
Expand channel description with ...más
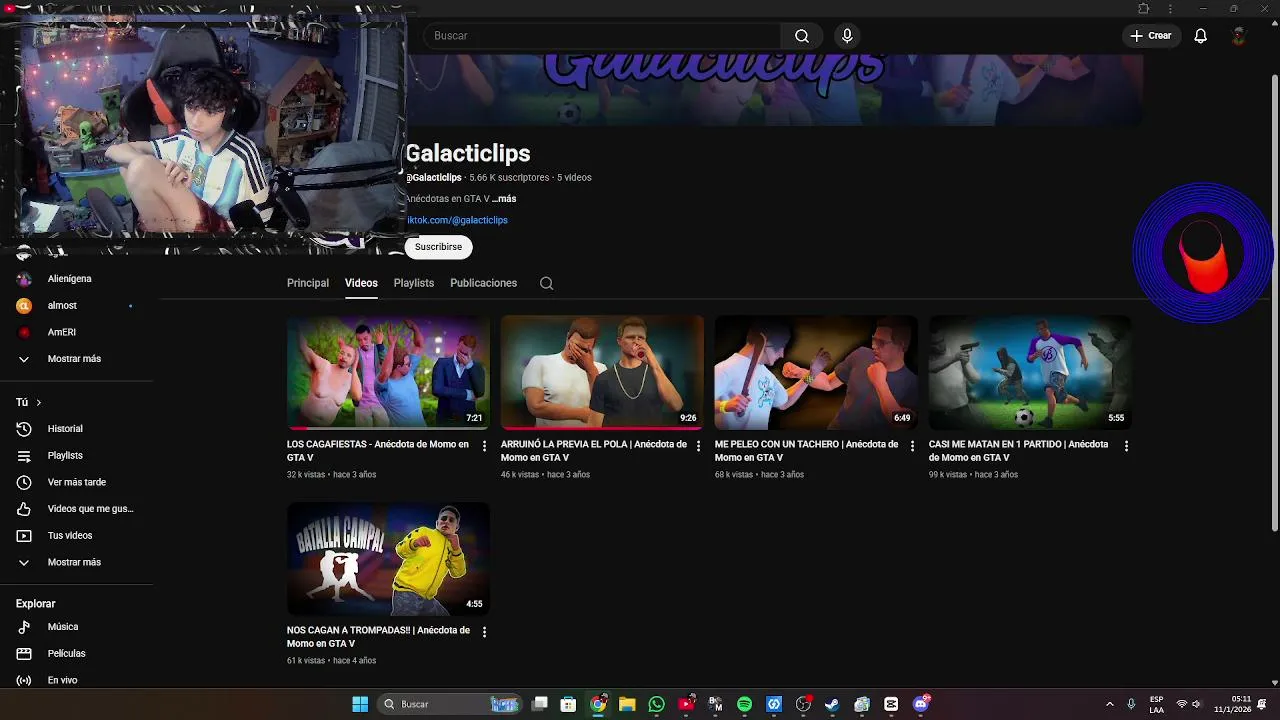point(504,199)
